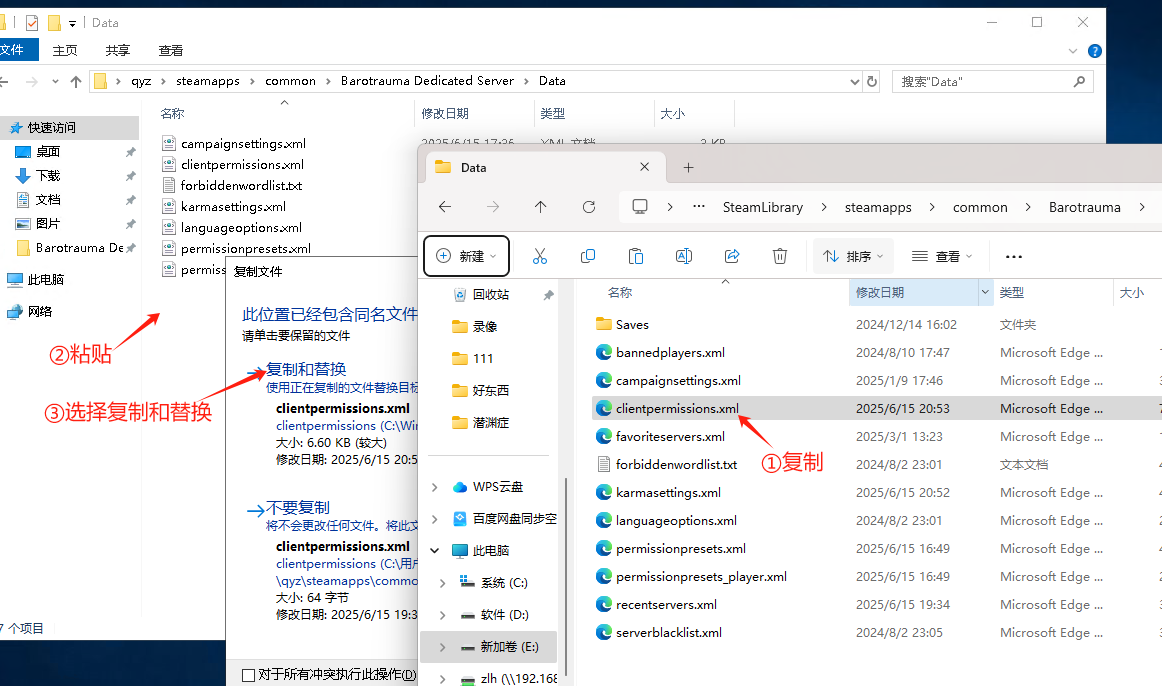Expand the 新加卷 (E:) drive node
Image resolution: width=1162 pixels, height=686 pixels.
click(442, 647)
